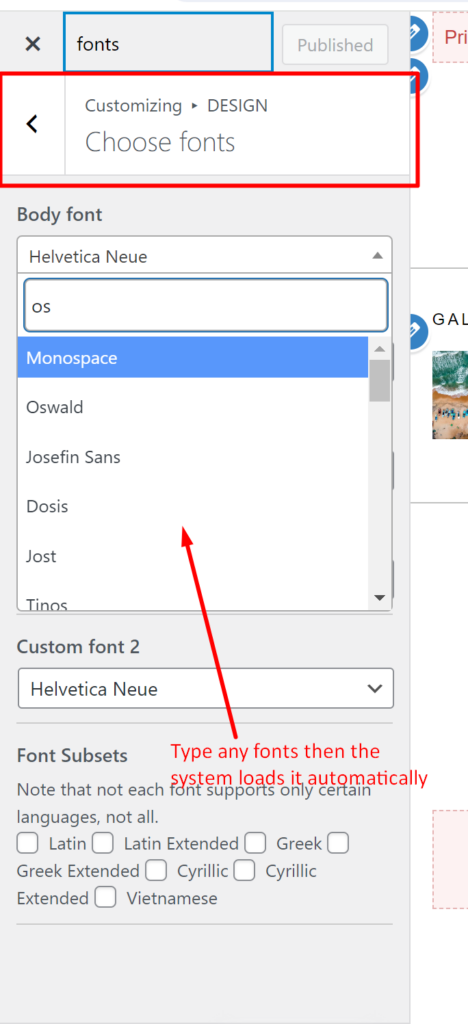Select Monospace from the font list
The height and width of the screenshot is (1024, 468).
tap(193, 358)
